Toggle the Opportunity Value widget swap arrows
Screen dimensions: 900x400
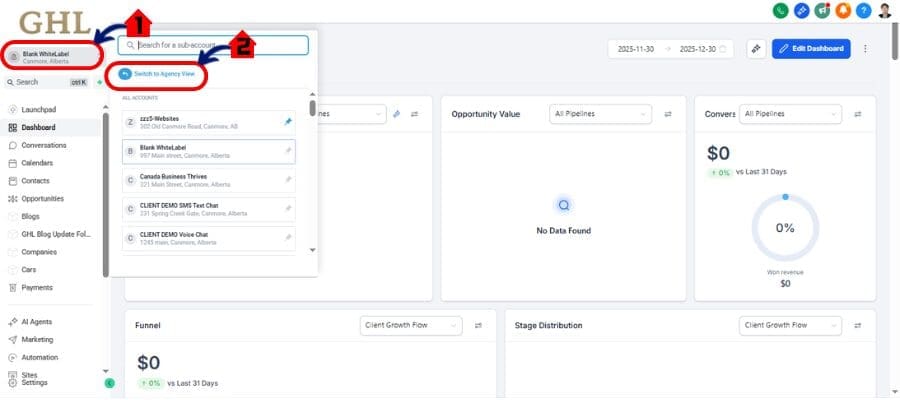pyautogui.click(x=668, y=114)
